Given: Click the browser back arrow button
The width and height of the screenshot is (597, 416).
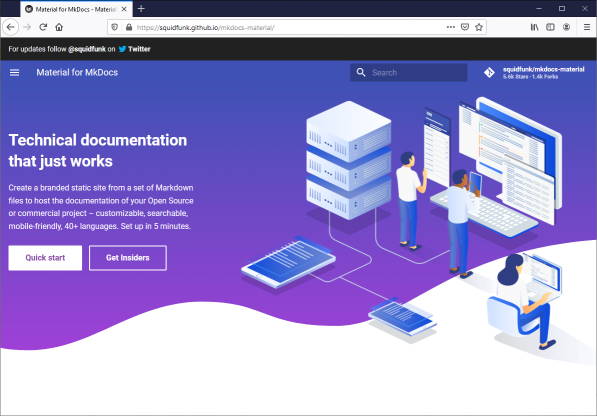Looking at the screenshot, I should pos(10,27).
